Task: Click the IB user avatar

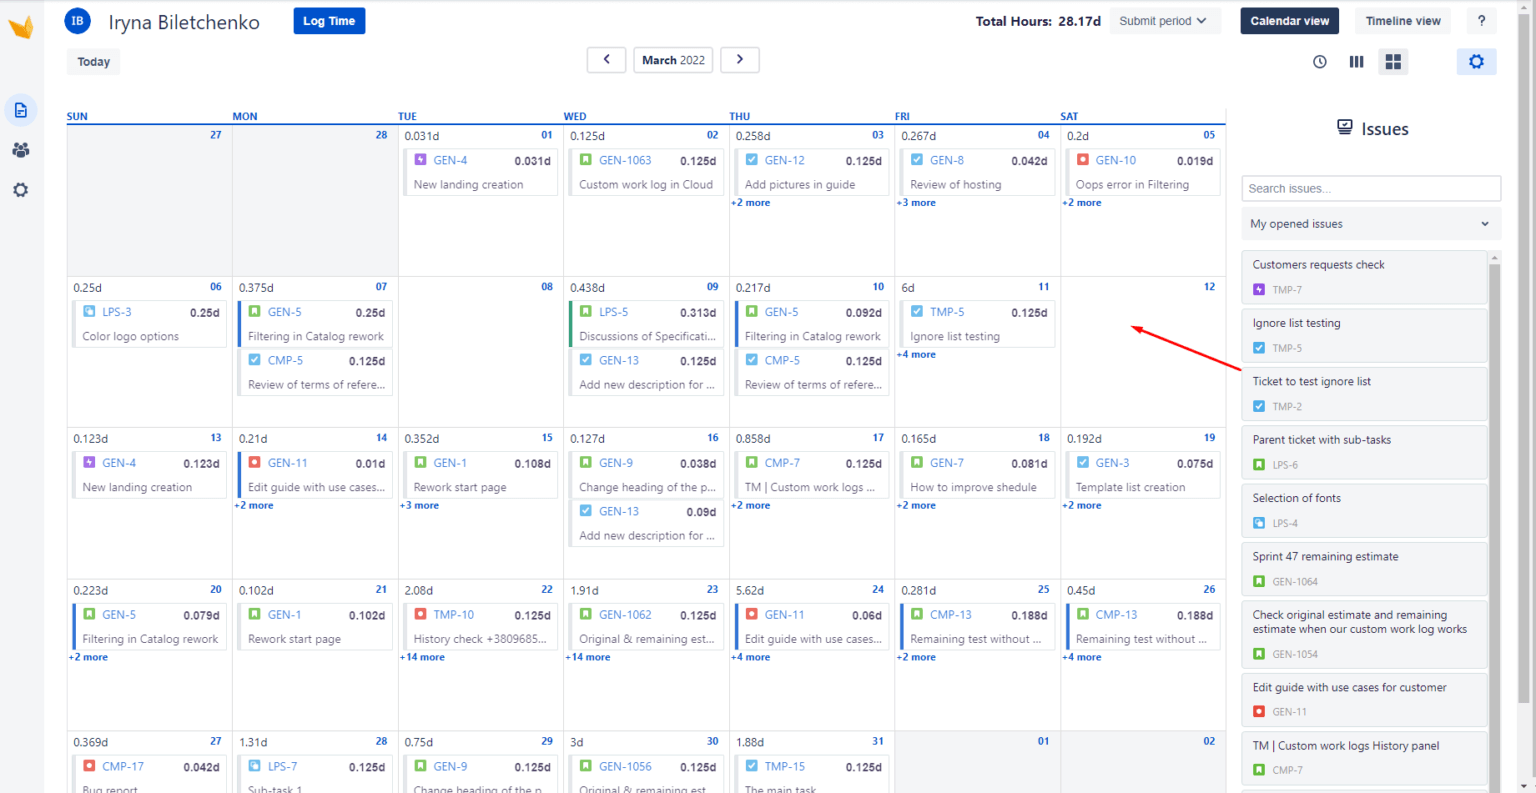Action: [x=77, y=20]
